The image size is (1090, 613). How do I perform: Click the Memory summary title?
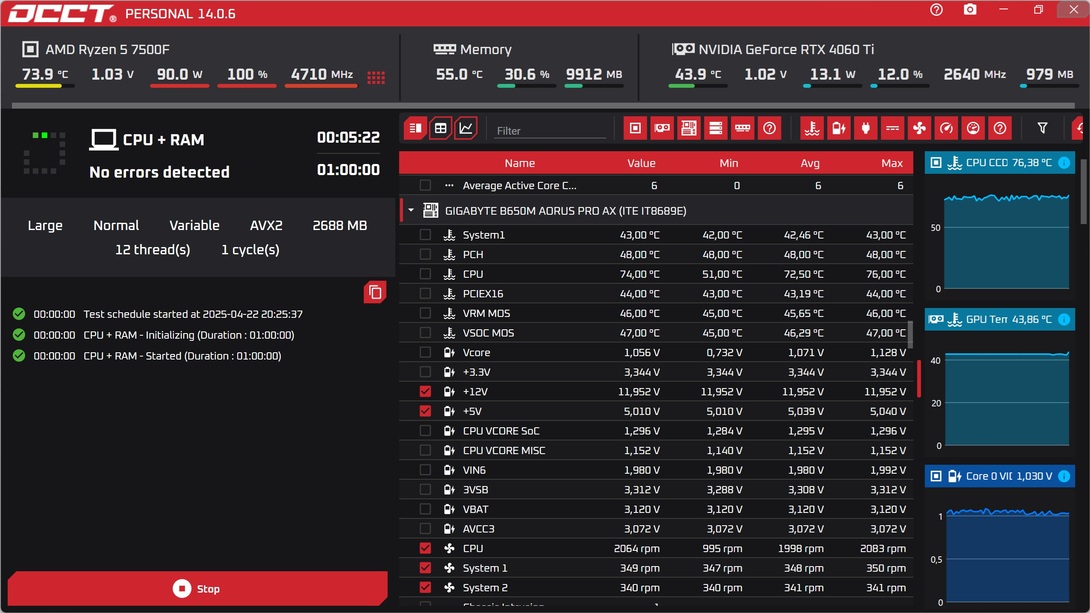(485, 49)
